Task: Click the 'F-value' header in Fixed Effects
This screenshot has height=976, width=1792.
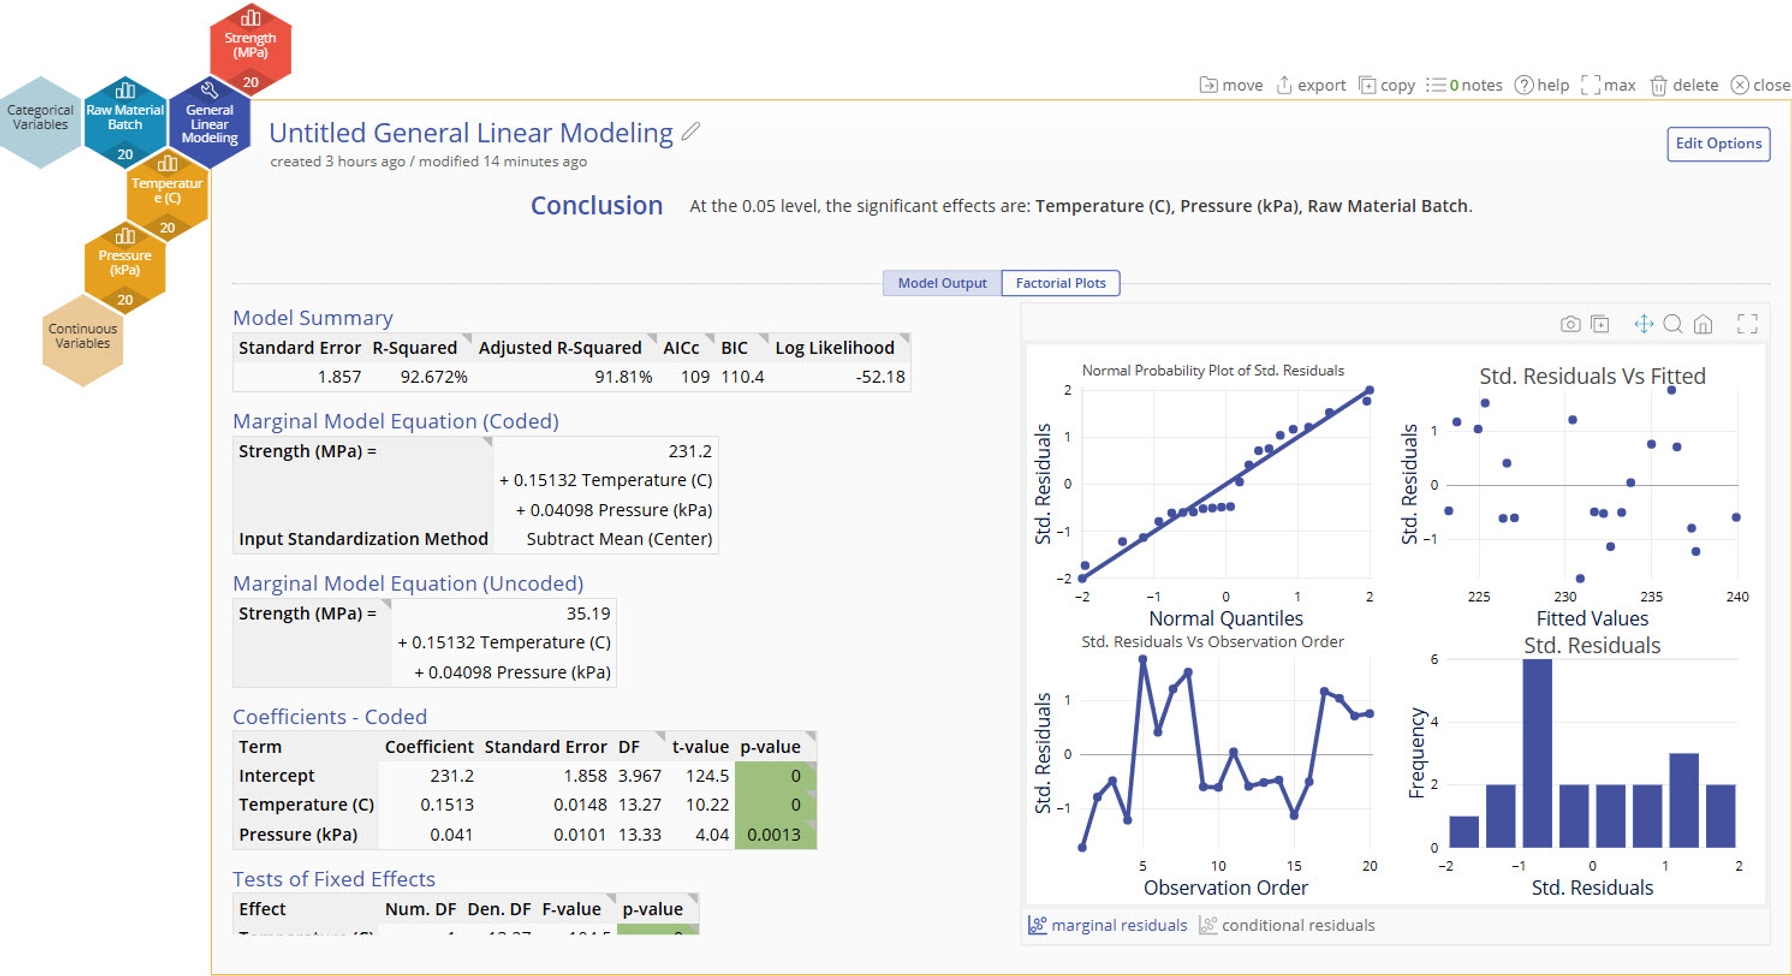Action: tap(572, 909)
